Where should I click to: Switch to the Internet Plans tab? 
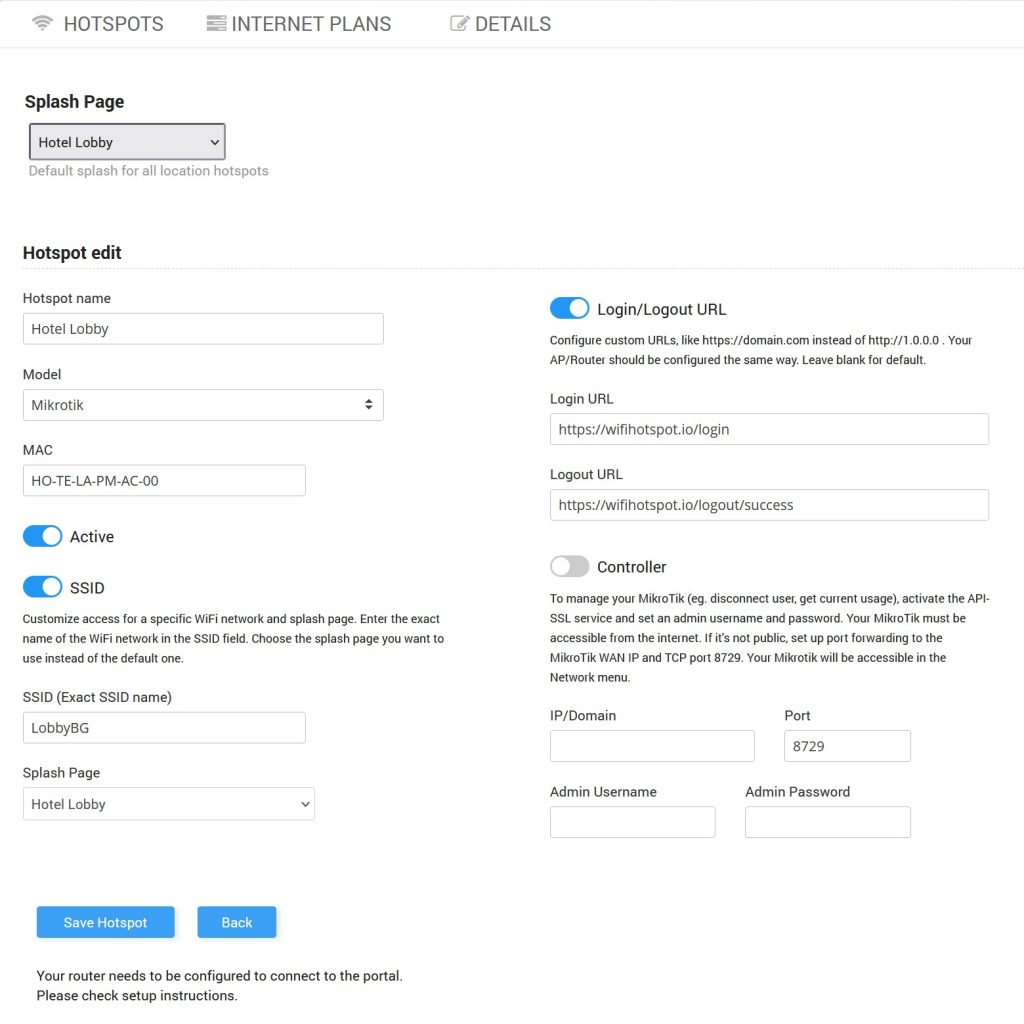(x=310, y=24)
